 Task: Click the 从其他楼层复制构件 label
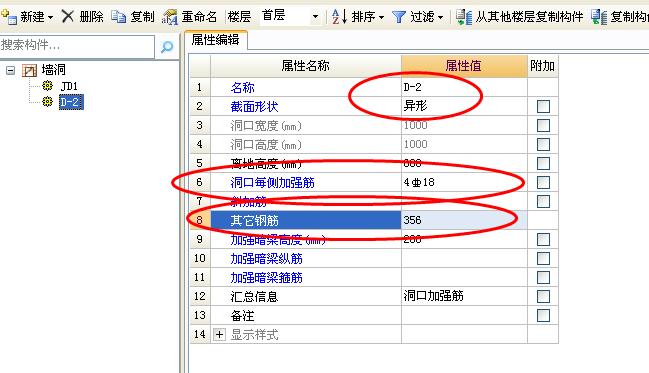point(529,17)
